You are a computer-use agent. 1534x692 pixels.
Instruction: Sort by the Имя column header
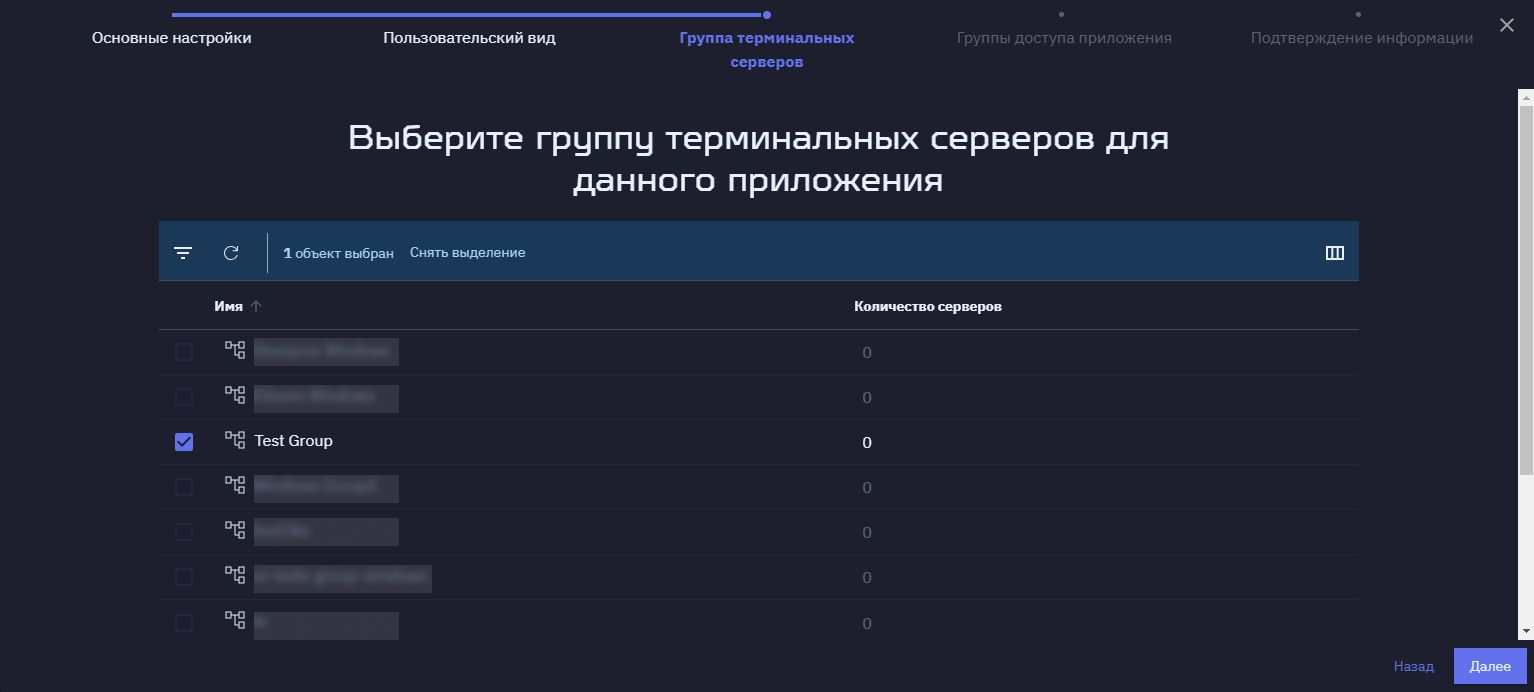click(x=228, y=307)
